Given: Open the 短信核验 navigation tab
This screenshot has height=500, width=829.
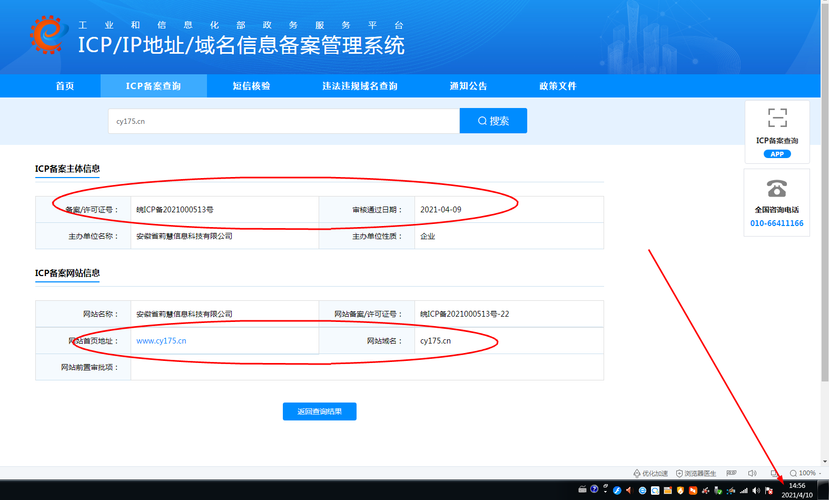Looking at the screenshot, I should (251, 86).
